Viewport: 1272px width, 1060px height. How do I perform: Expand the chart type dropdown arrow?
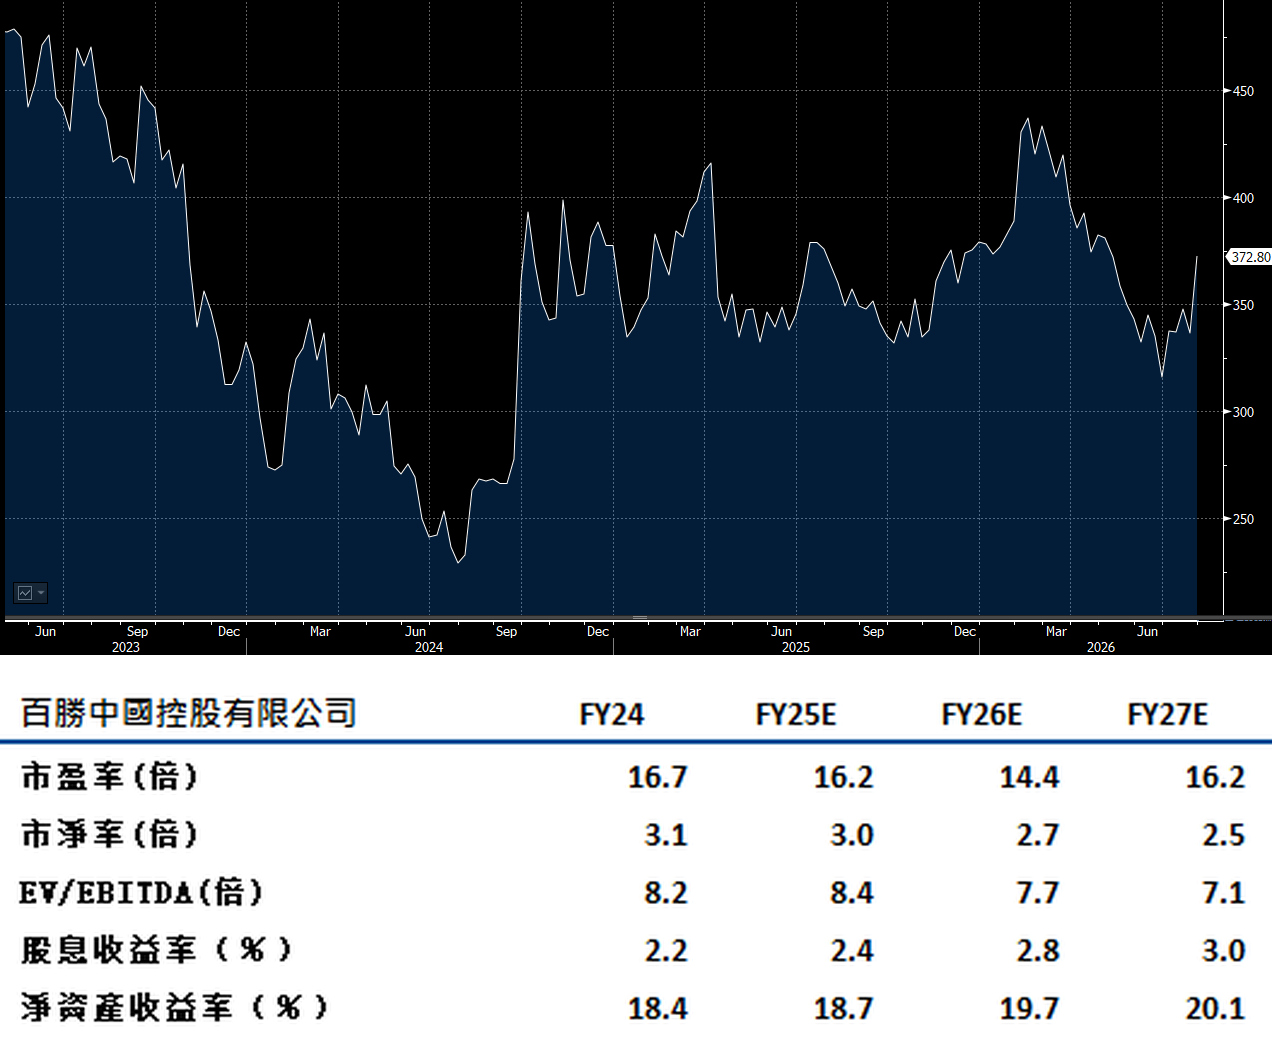[x=41, y=593]
